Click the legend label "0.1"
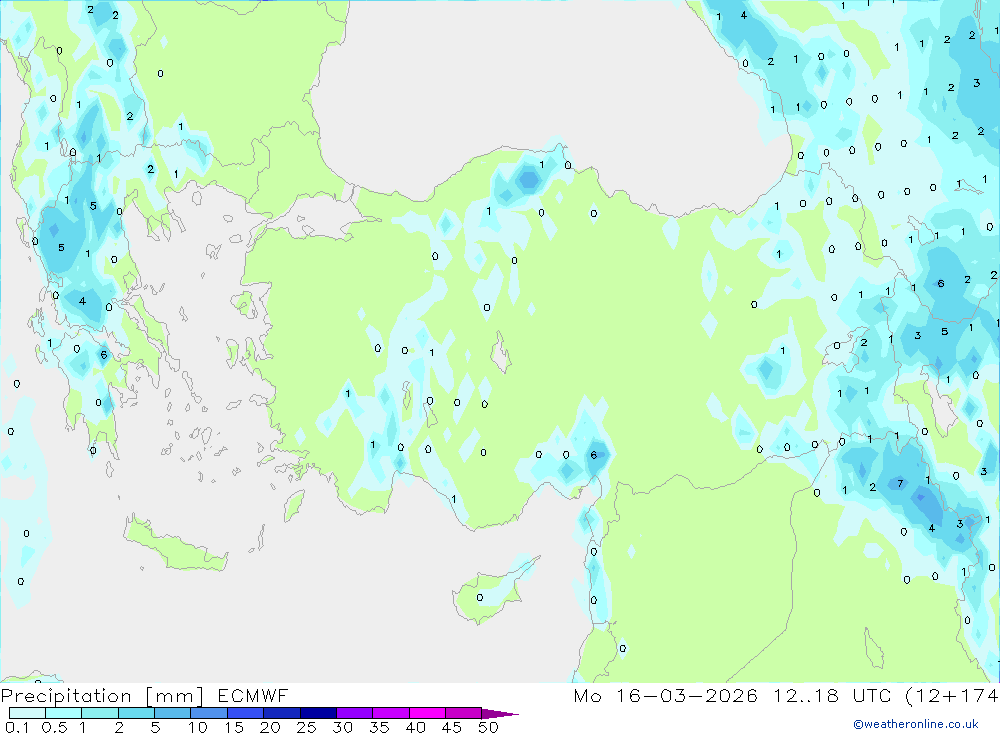The width and height of the screenshot is (1000, 733). point(17,727)
